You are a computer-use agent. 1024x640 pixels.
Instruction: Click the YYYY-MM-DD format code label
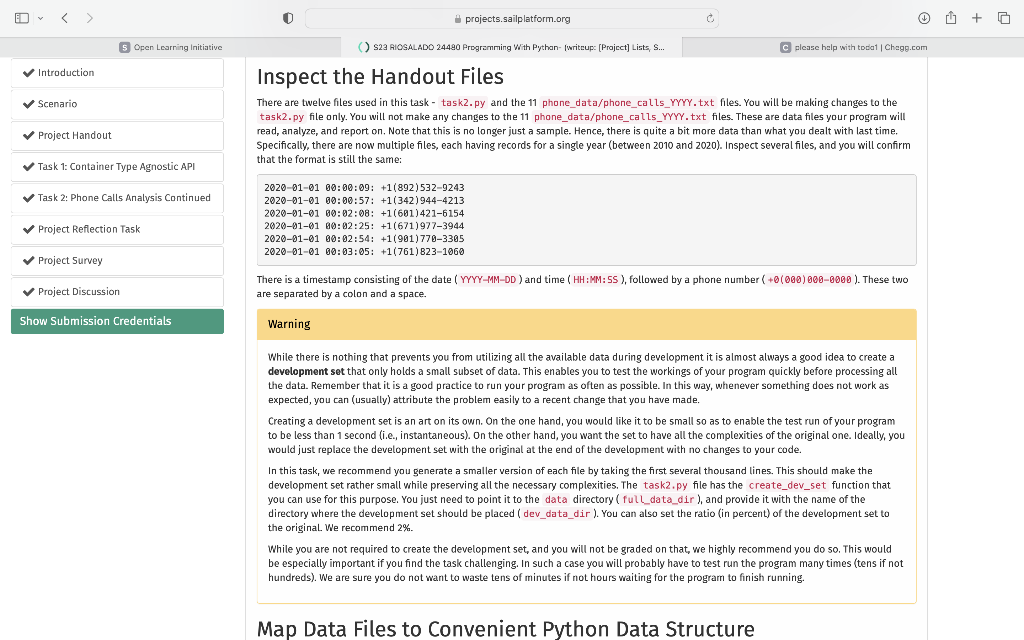pyautogui.click(x=488, y=280)
